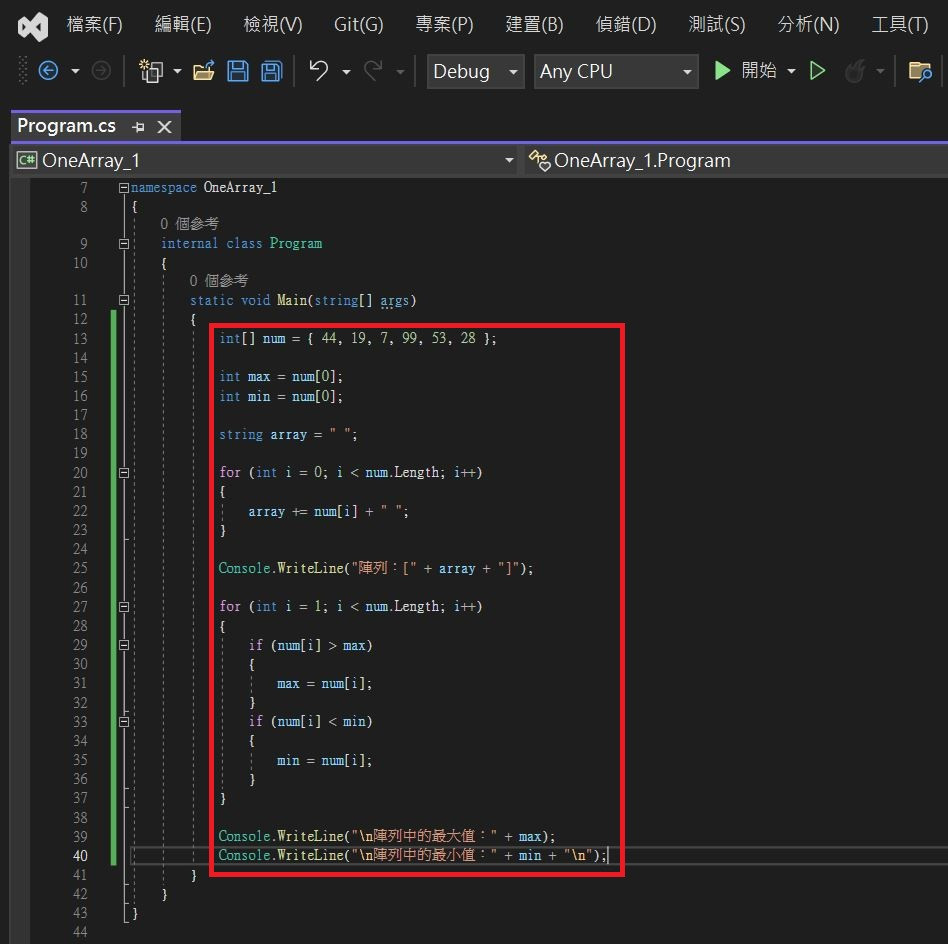Collapse the if (num[i] > max) block
The height and width of the screenshot is (944, 948).
[x=124, y=645]
